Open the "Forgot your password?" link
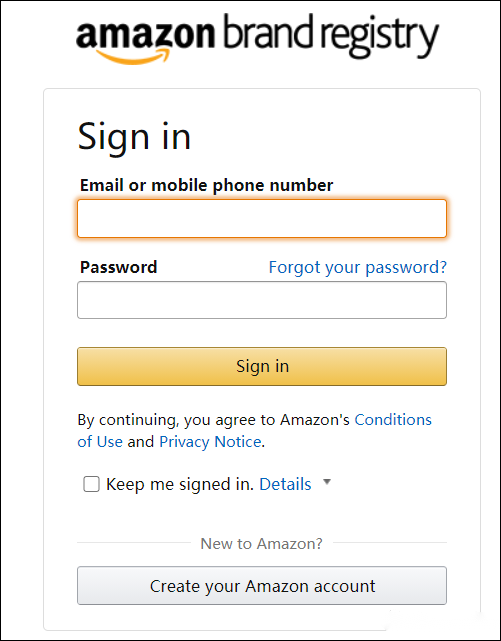Viewport: 501px width, 641px height. (358, 267)
